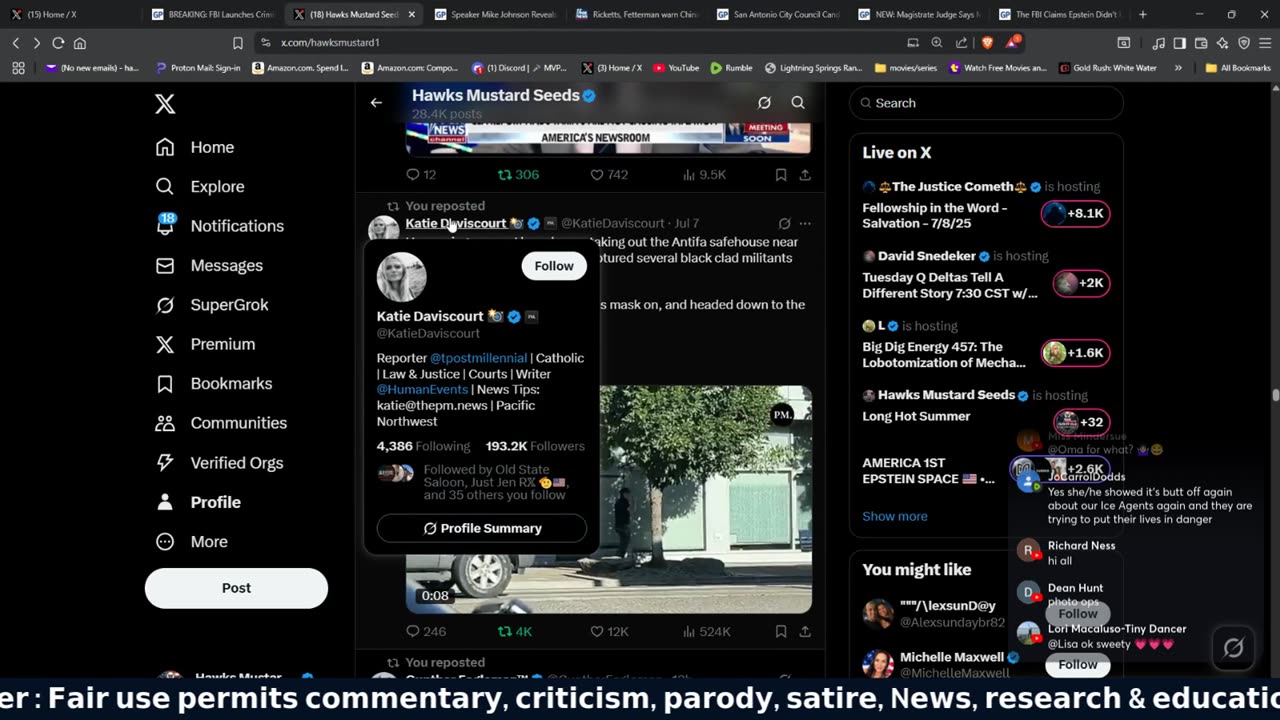Switch to Speaker Mike Johnson tab
This screenshot has width=1280, height=720.
coord(495,14)
